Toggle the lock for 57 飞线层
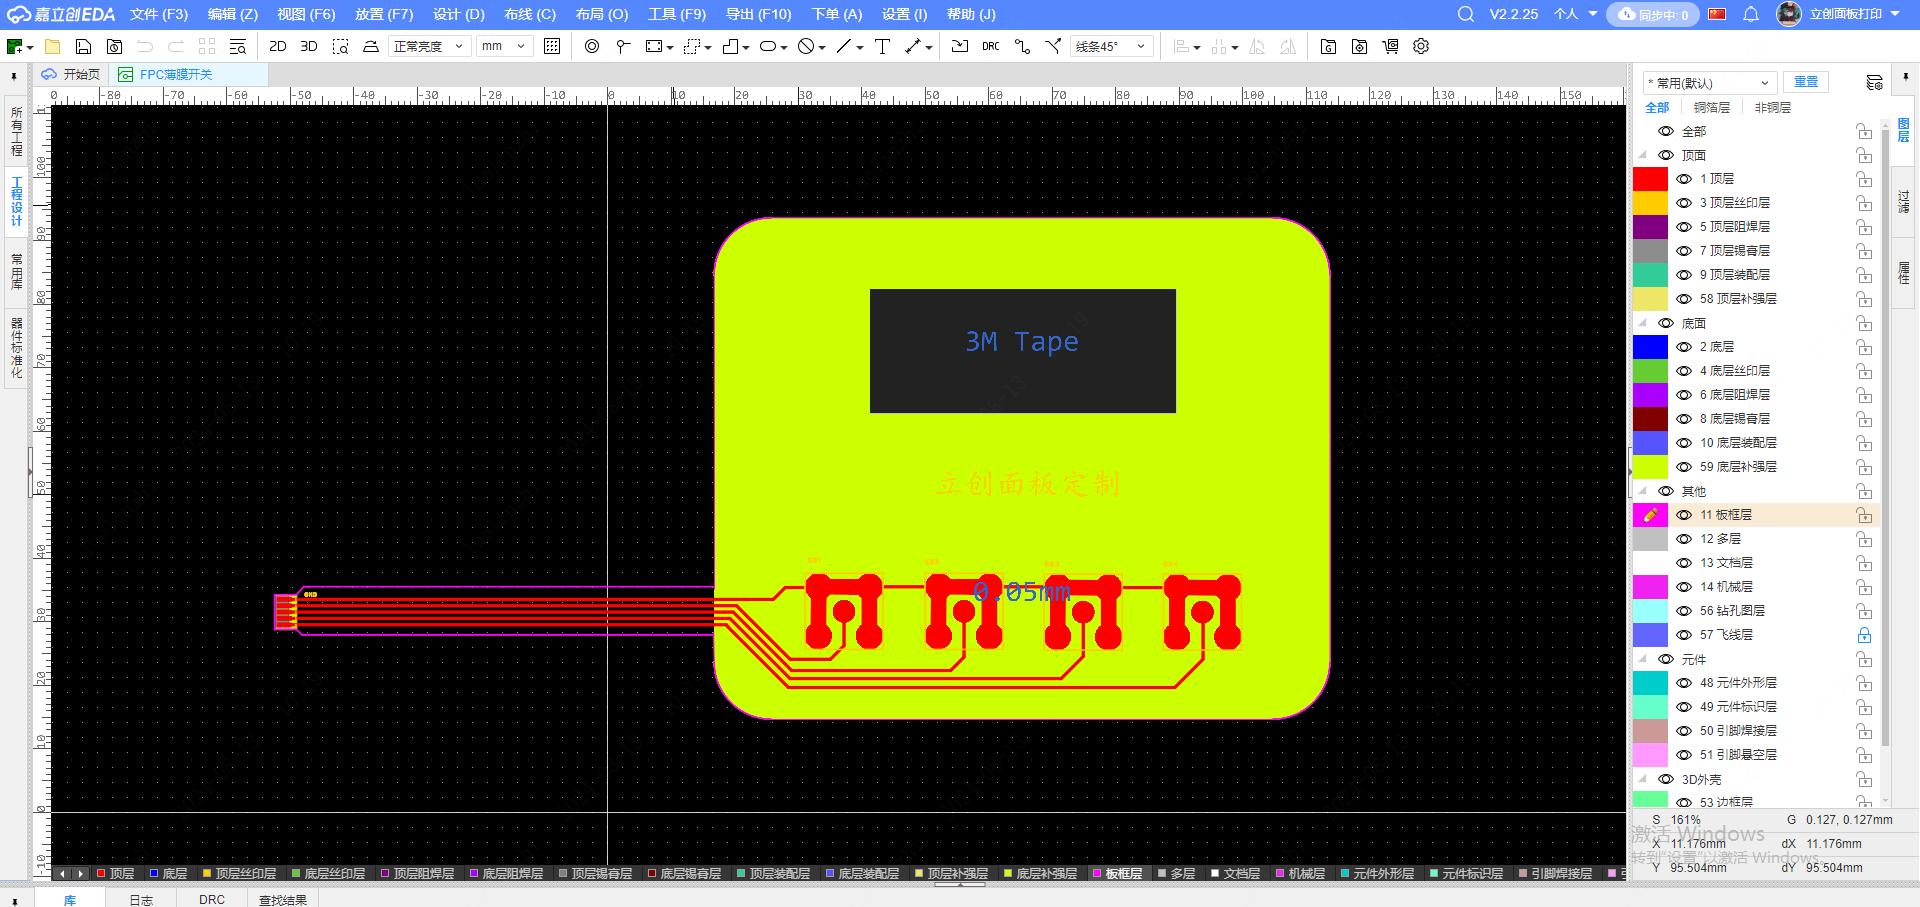 1864,635
